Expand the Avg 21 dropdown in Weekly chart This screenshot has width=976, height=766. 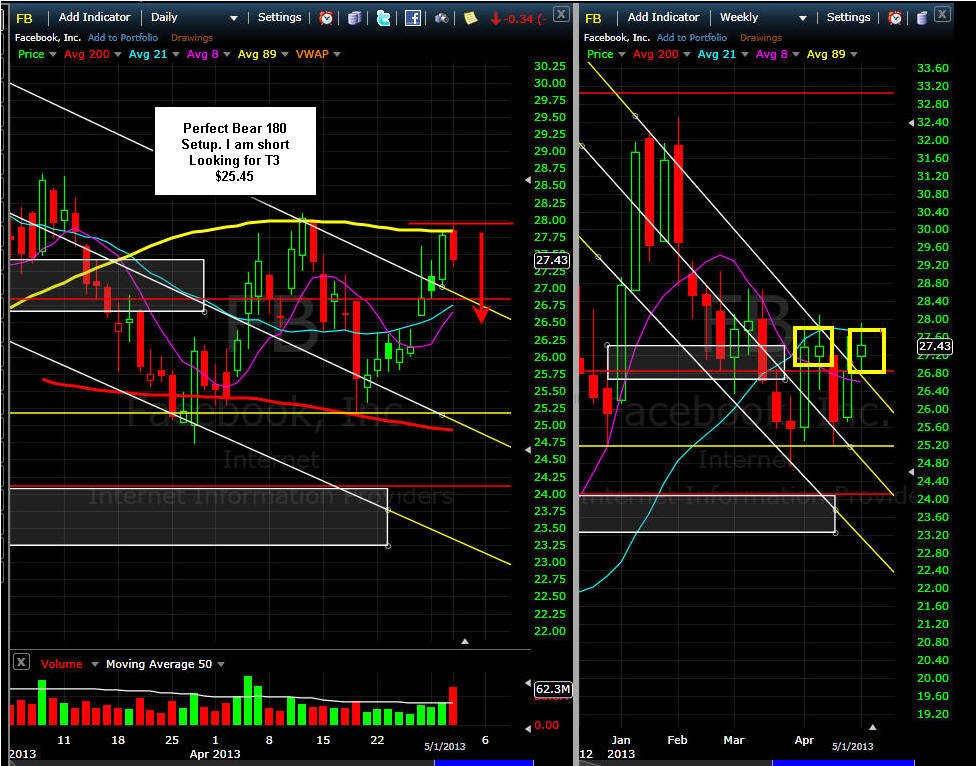coord(745,55)
